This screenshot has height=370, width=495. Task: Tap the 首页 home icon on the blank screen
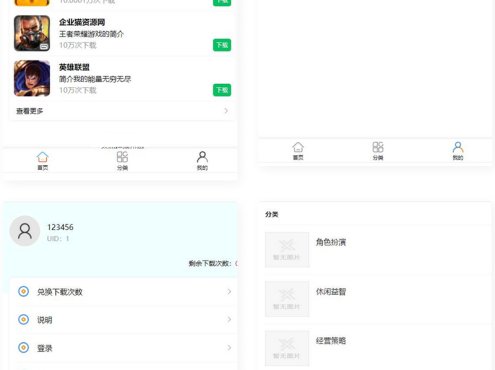click(x=298, y=147)
